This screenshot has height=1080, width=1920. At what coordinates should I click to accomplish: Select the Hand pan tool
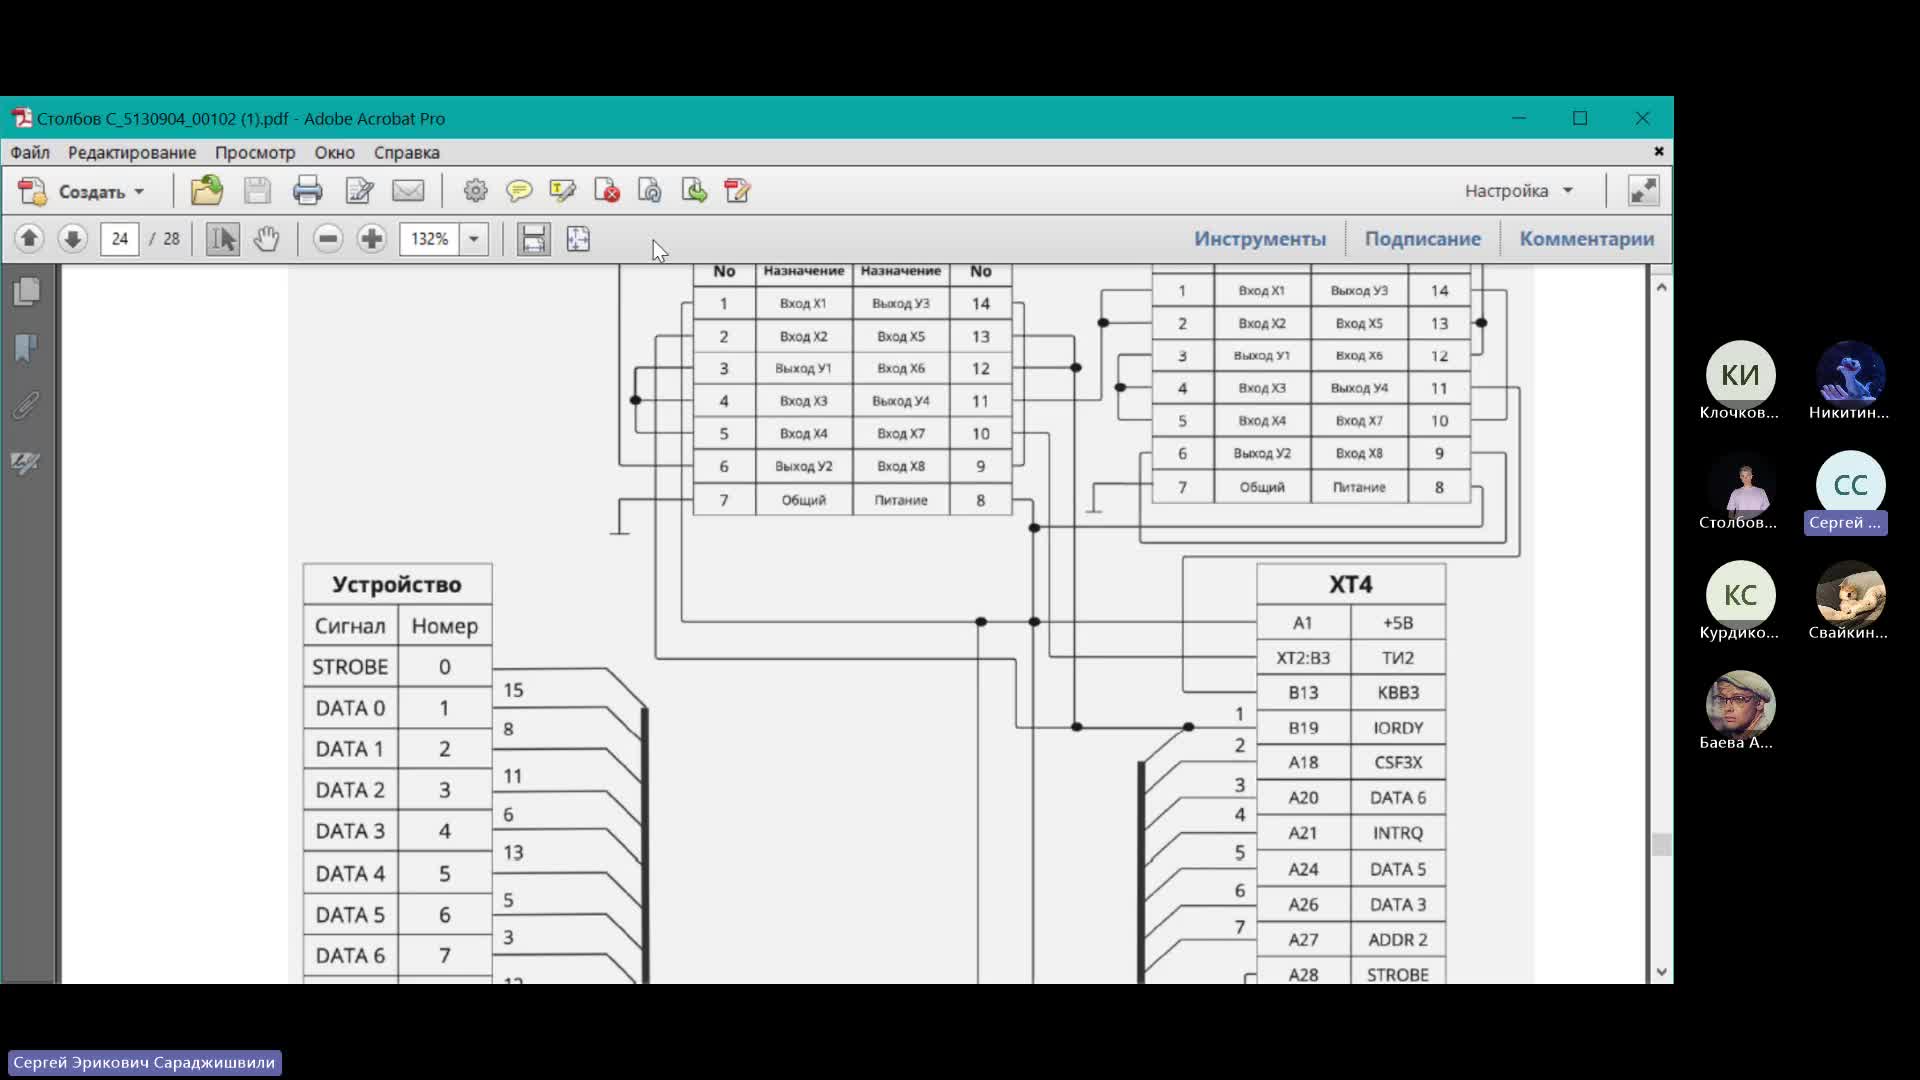(266, 238)
